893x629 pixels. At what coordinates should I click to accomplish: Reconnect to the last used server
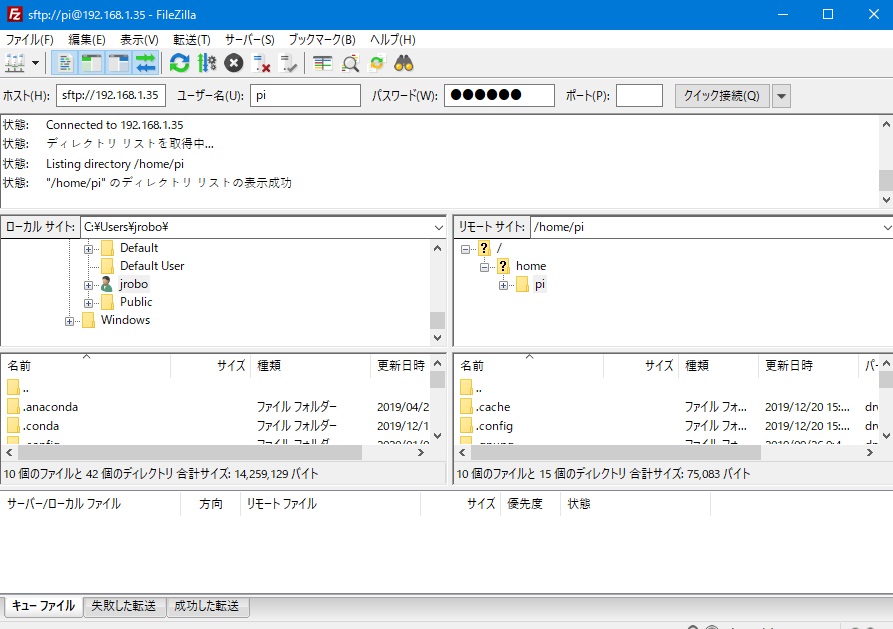289,63
